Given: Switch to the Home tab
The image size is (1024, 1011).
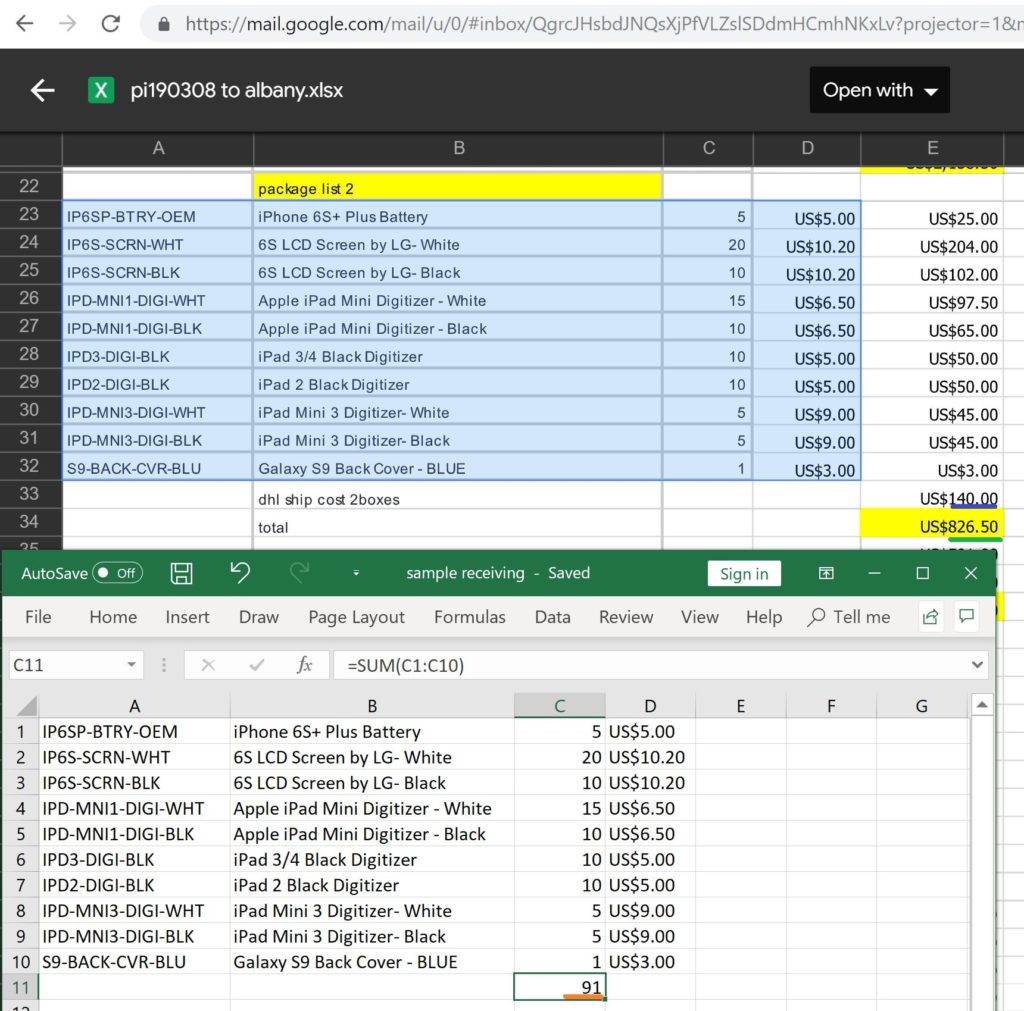Looking at the screenshot, I should (x=113, y=617).
